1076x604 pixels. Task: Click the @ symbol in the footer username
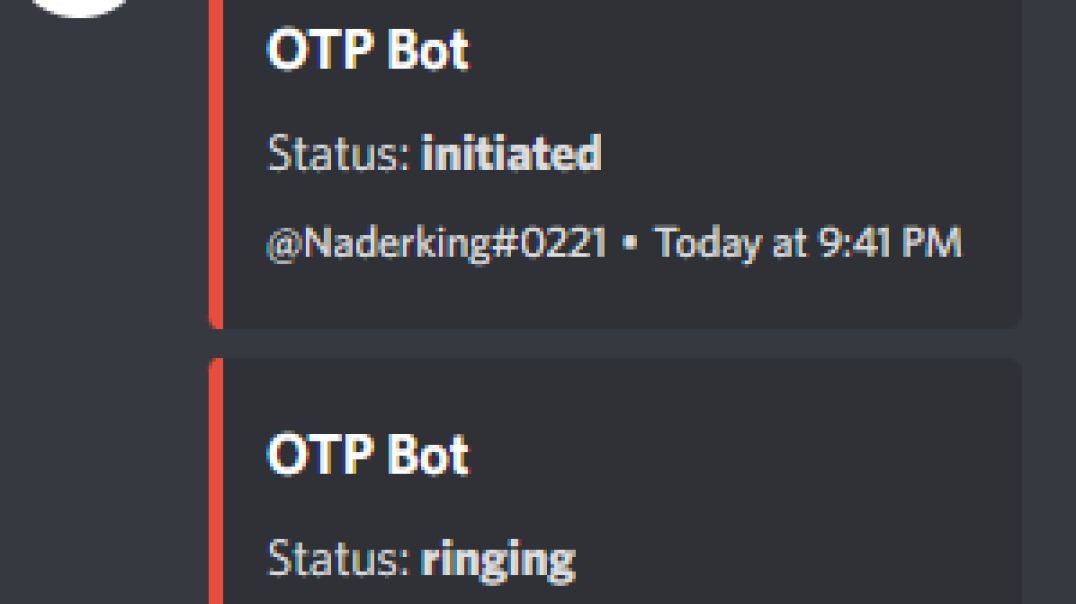tap(283, 244)
